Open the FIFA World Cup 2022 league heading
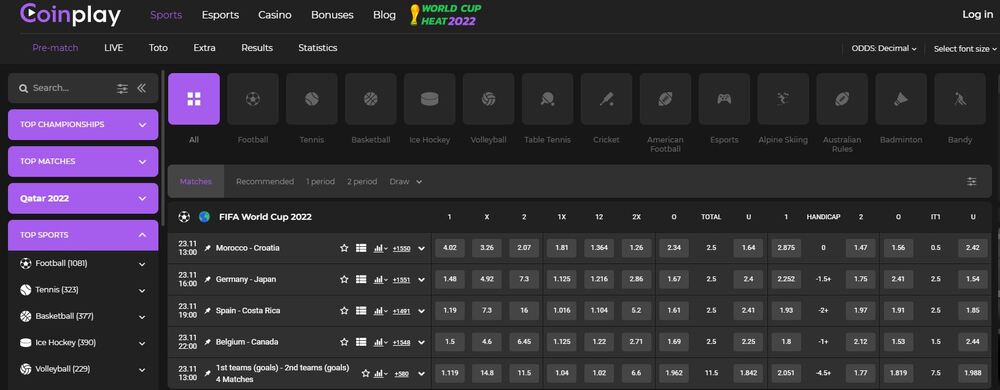1000x390 pixels. coord(265,217)
